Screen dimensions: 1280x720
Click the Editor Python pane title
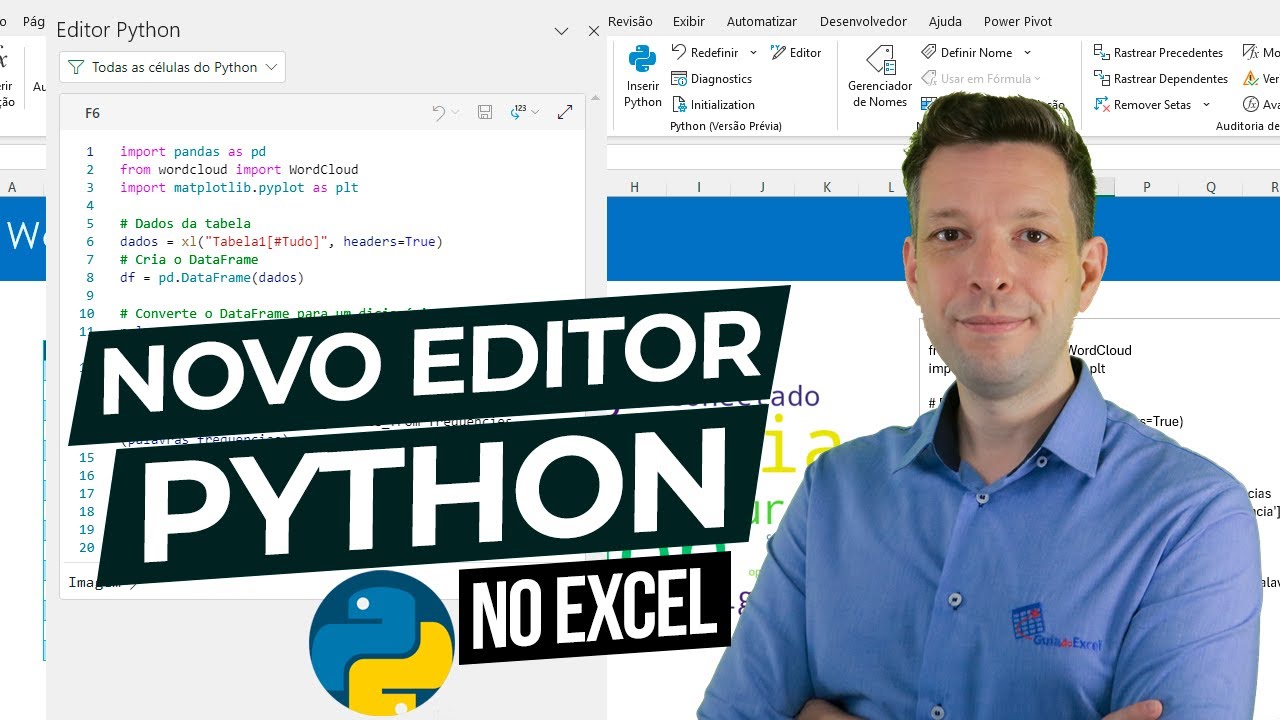118,30
